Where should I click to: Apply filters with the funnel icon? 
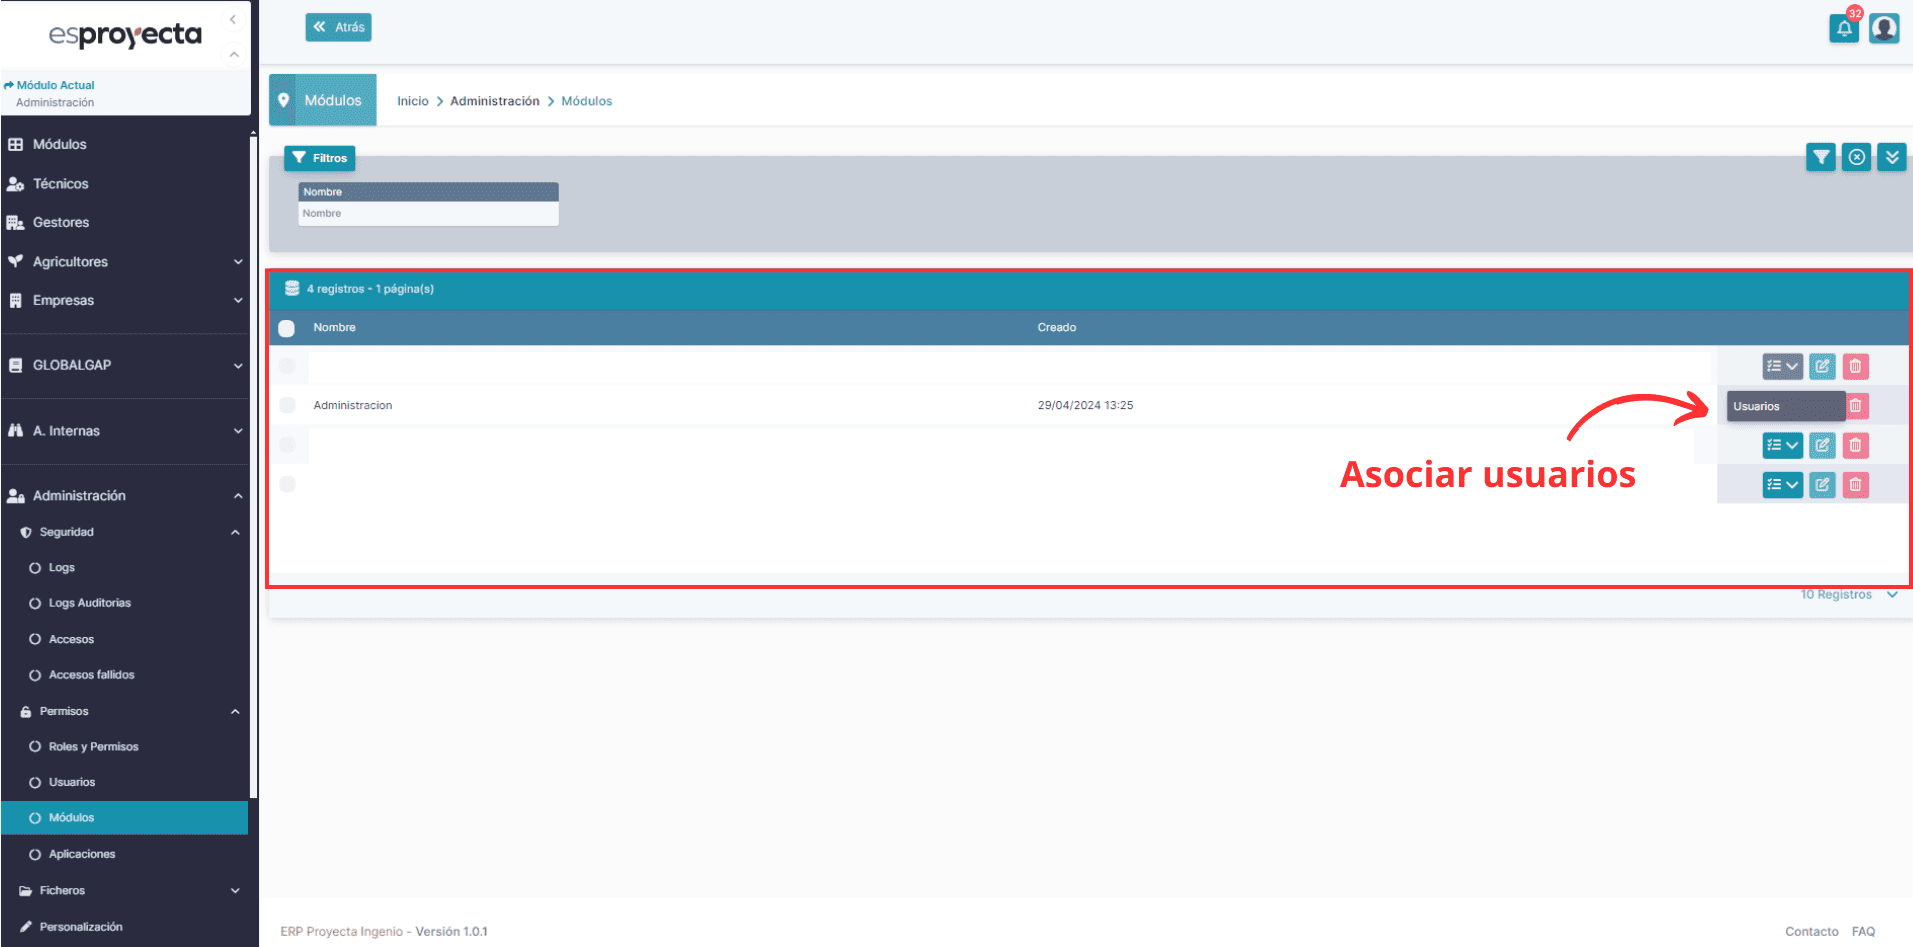click(x=1821, y=157)
